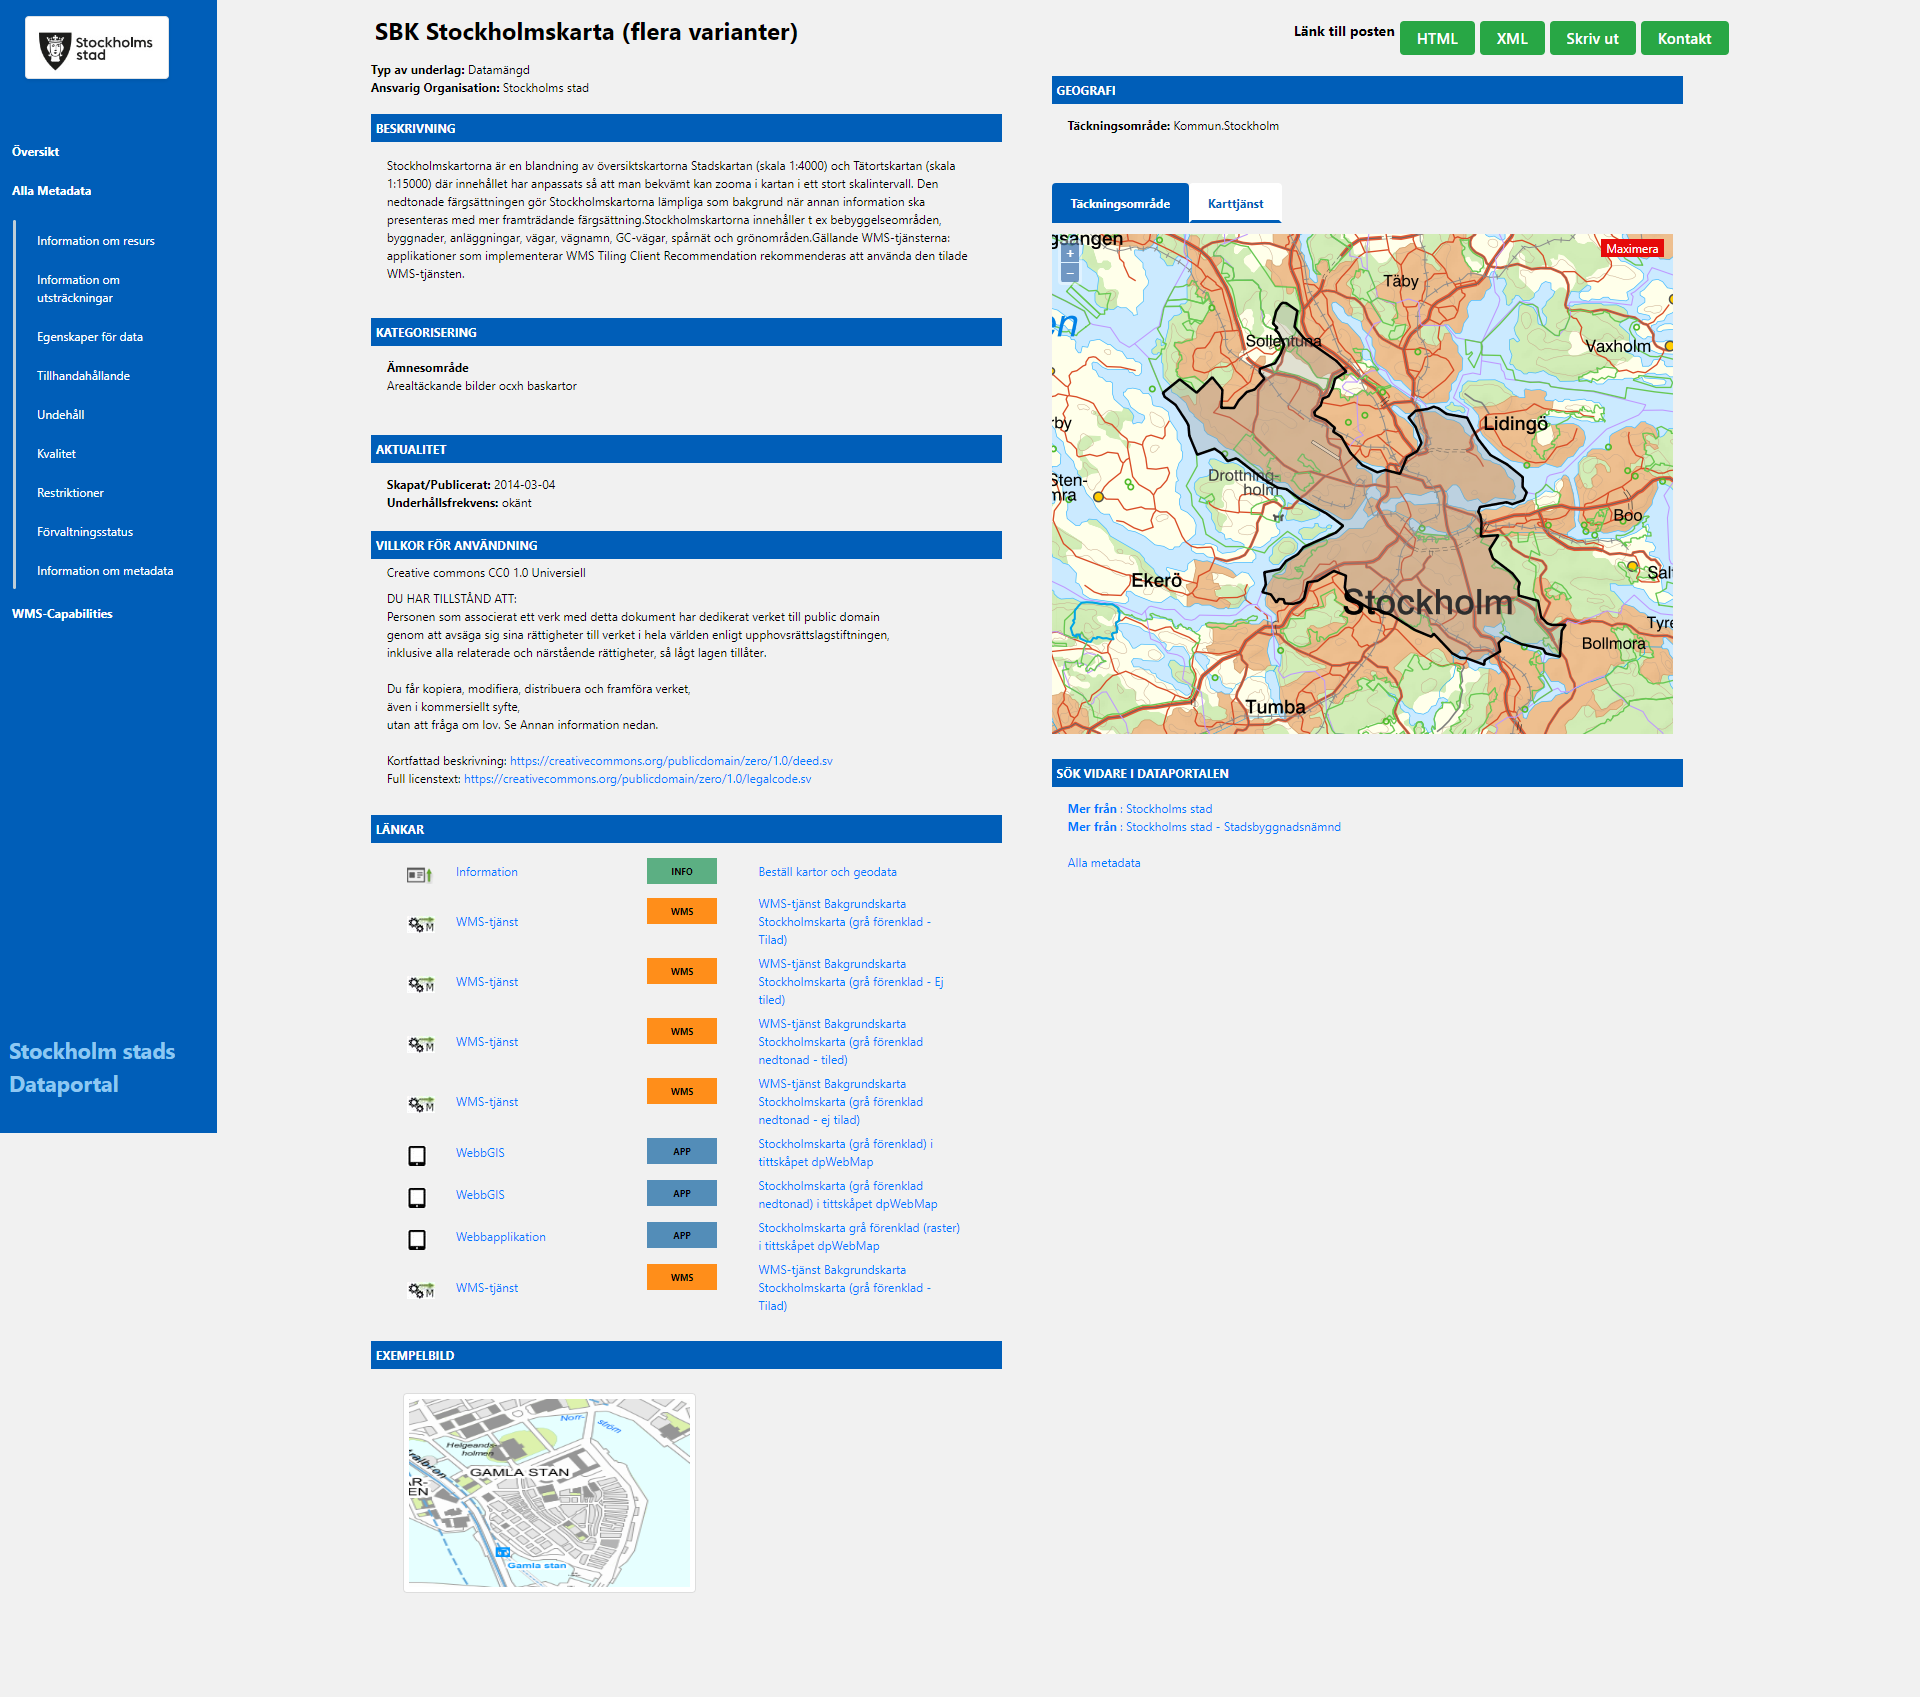The image size is (1920, 1697).
Task: Select Kvalitet in the sidebar
Action: [57, 454]
